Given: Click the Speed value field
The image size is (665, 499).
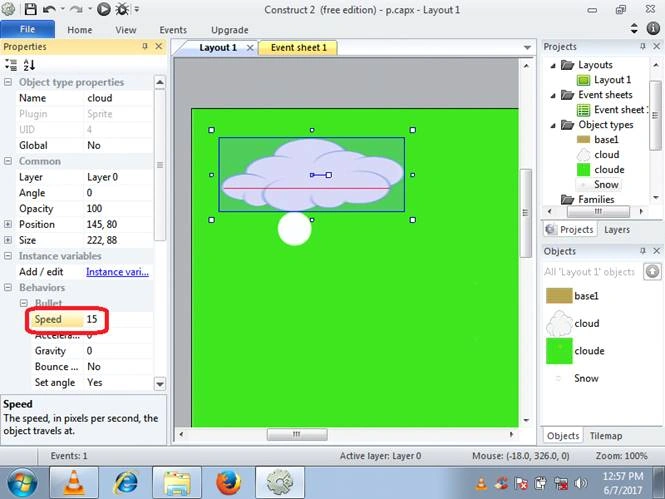Looking at the screenshot, I should coord(119,319).
